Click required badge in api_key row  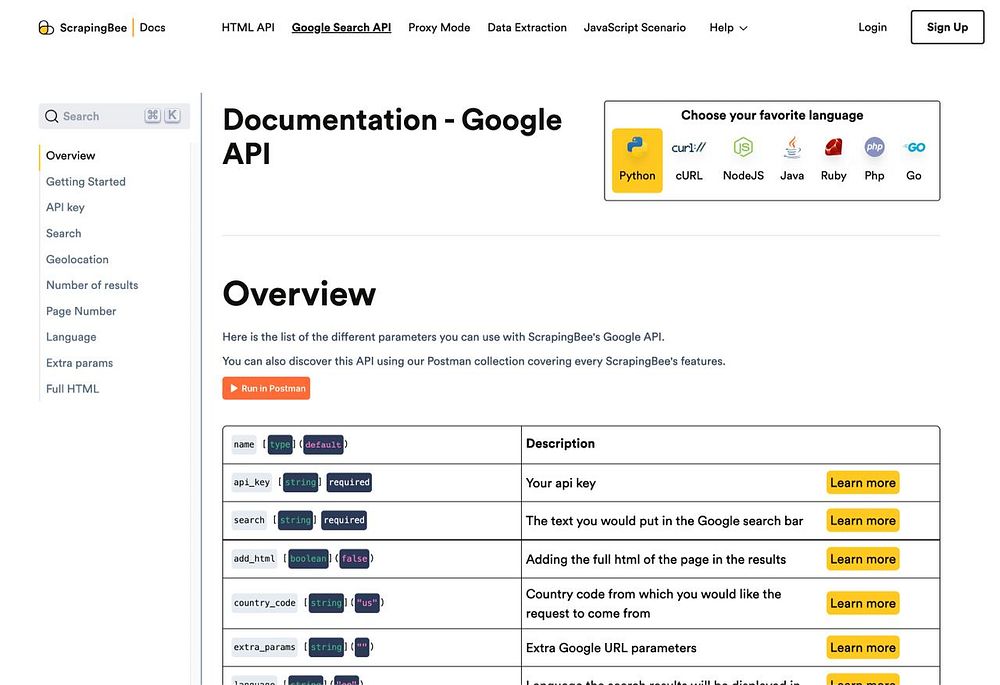349,482
